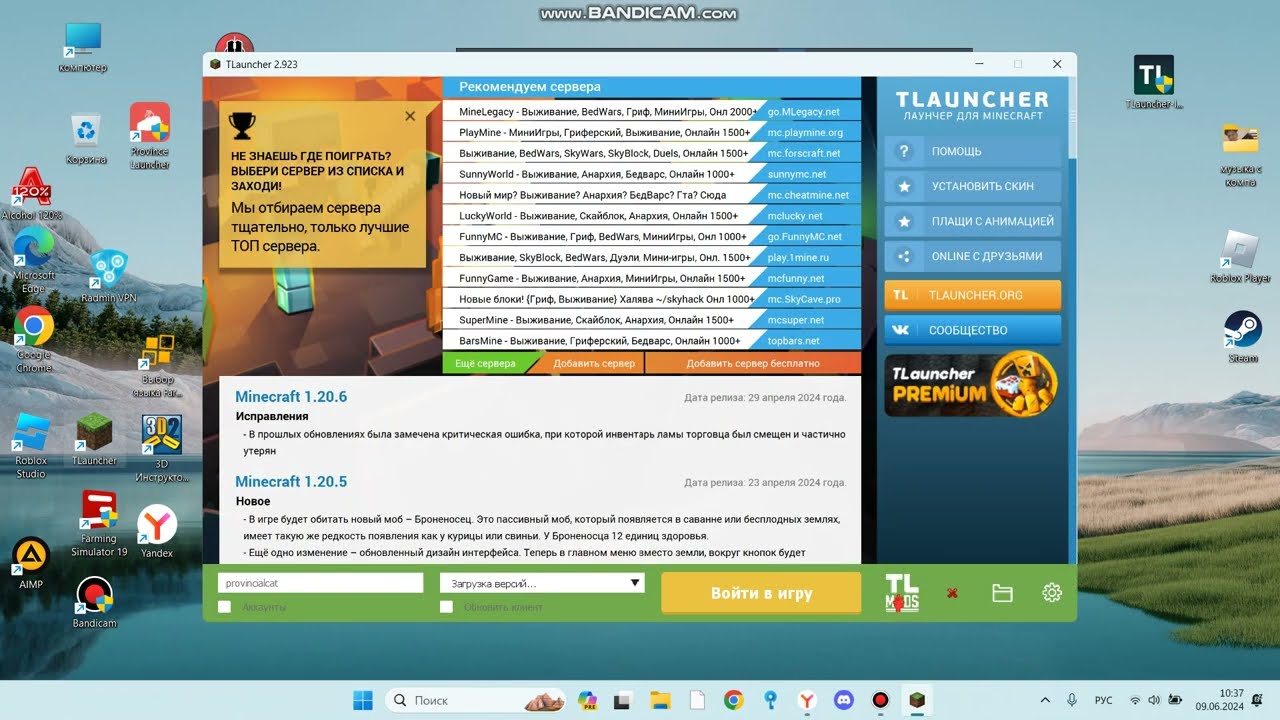Select the LuckyWorld server row
This screenshot has width=1280, height=720.
pos(651,216)
